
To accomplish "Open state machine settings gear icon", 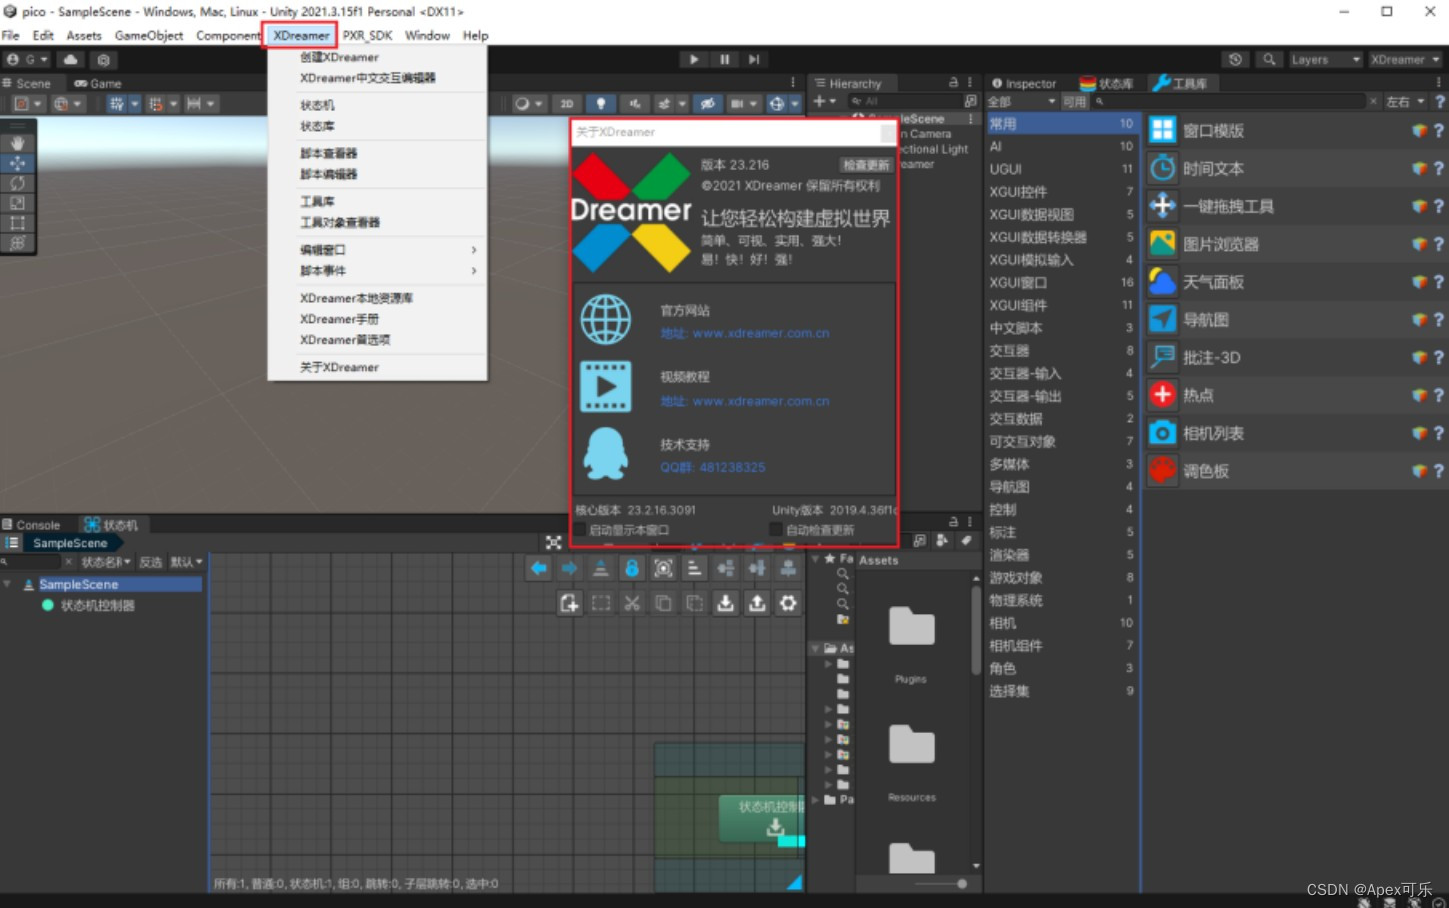I will [788, 603].
